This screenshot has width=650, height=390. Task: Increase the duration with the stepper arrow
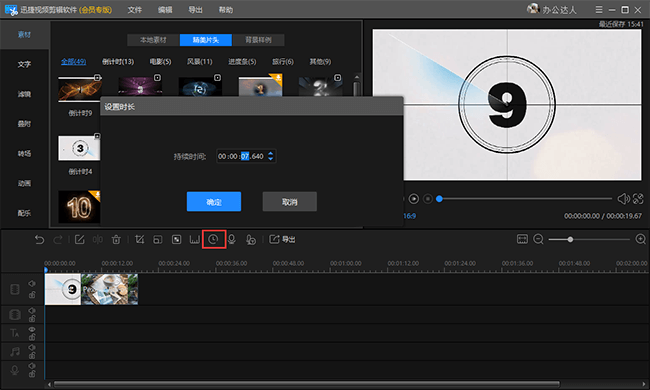(271, 153)
